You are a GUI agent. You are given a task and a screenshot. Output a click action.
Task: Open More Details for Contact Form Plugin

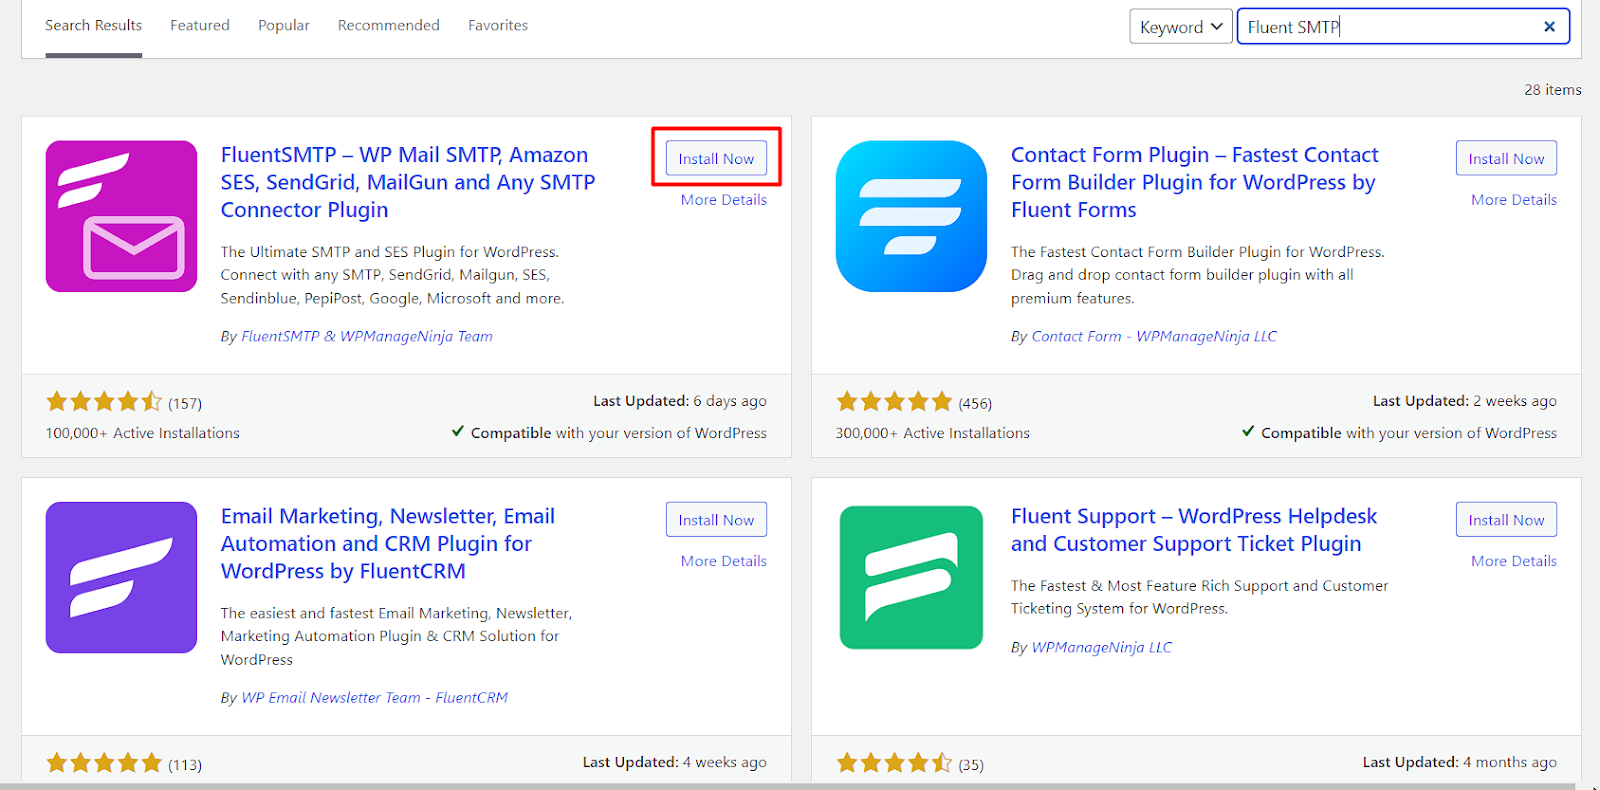point(1514,200)
